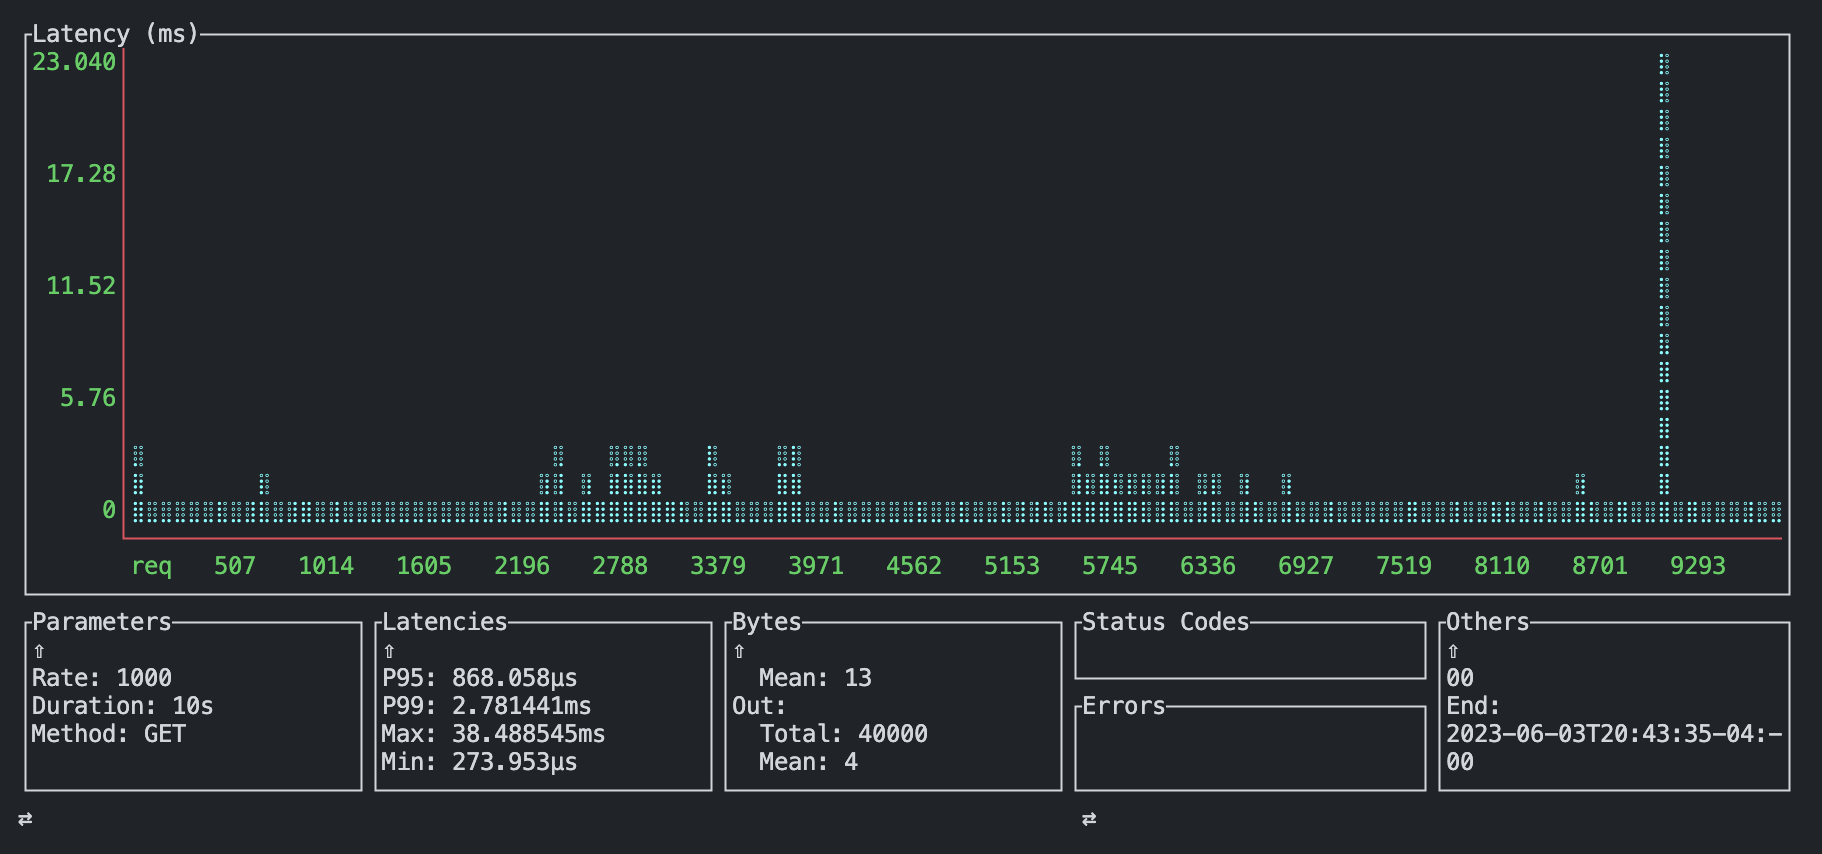Click the 507 x-axis label

coord(235,566)
